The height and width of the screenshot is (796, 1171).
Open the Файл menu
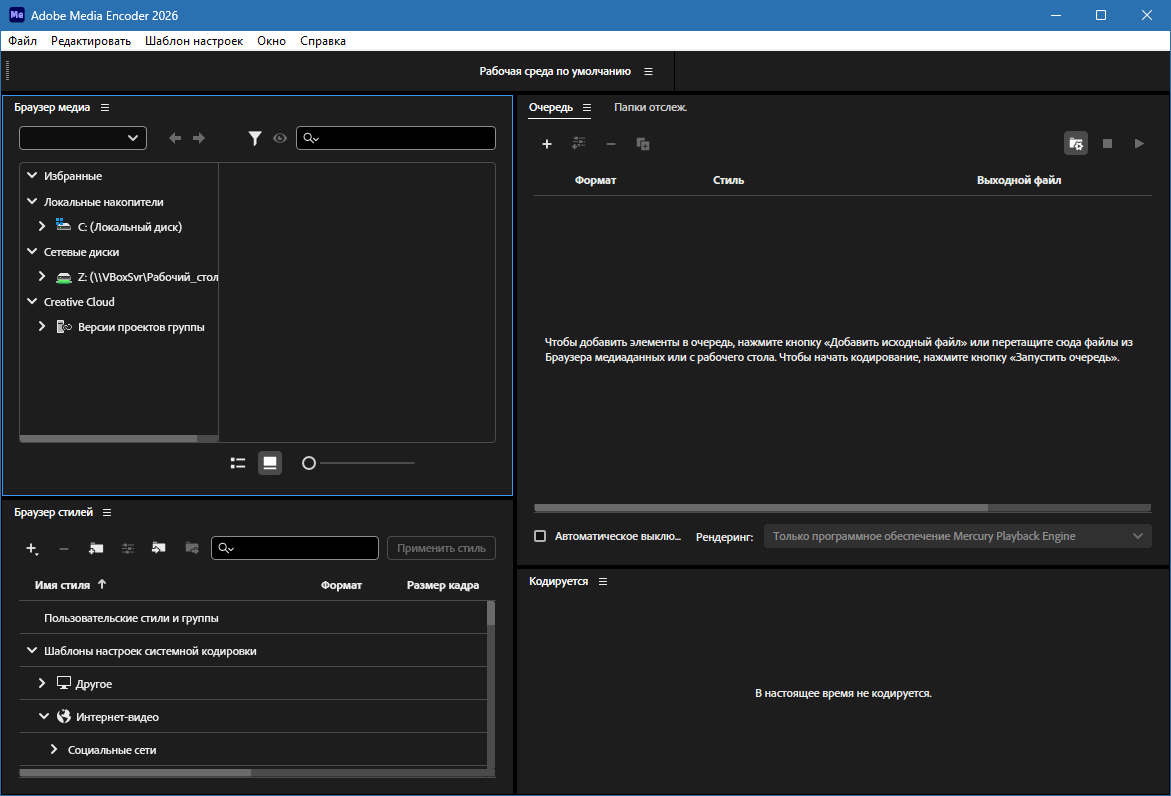pos(22,41)
